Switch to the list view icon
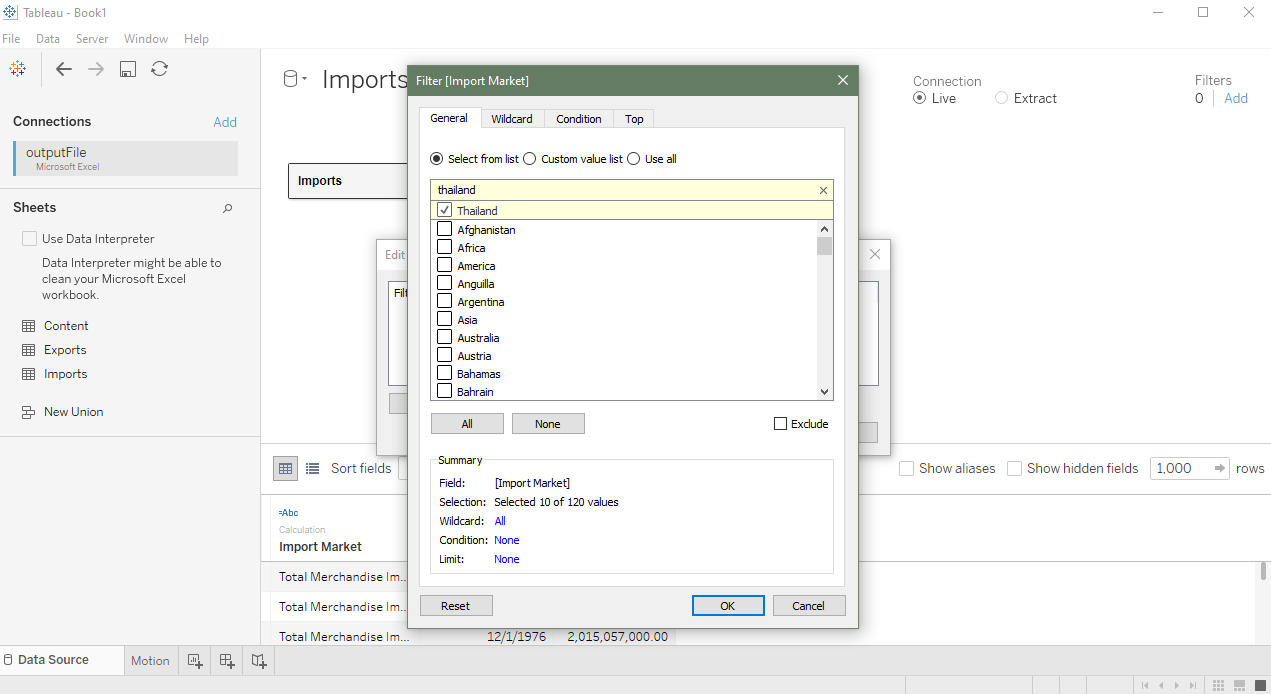The image size is (1271, 694). pyautogui.click(x=312, y=468)
